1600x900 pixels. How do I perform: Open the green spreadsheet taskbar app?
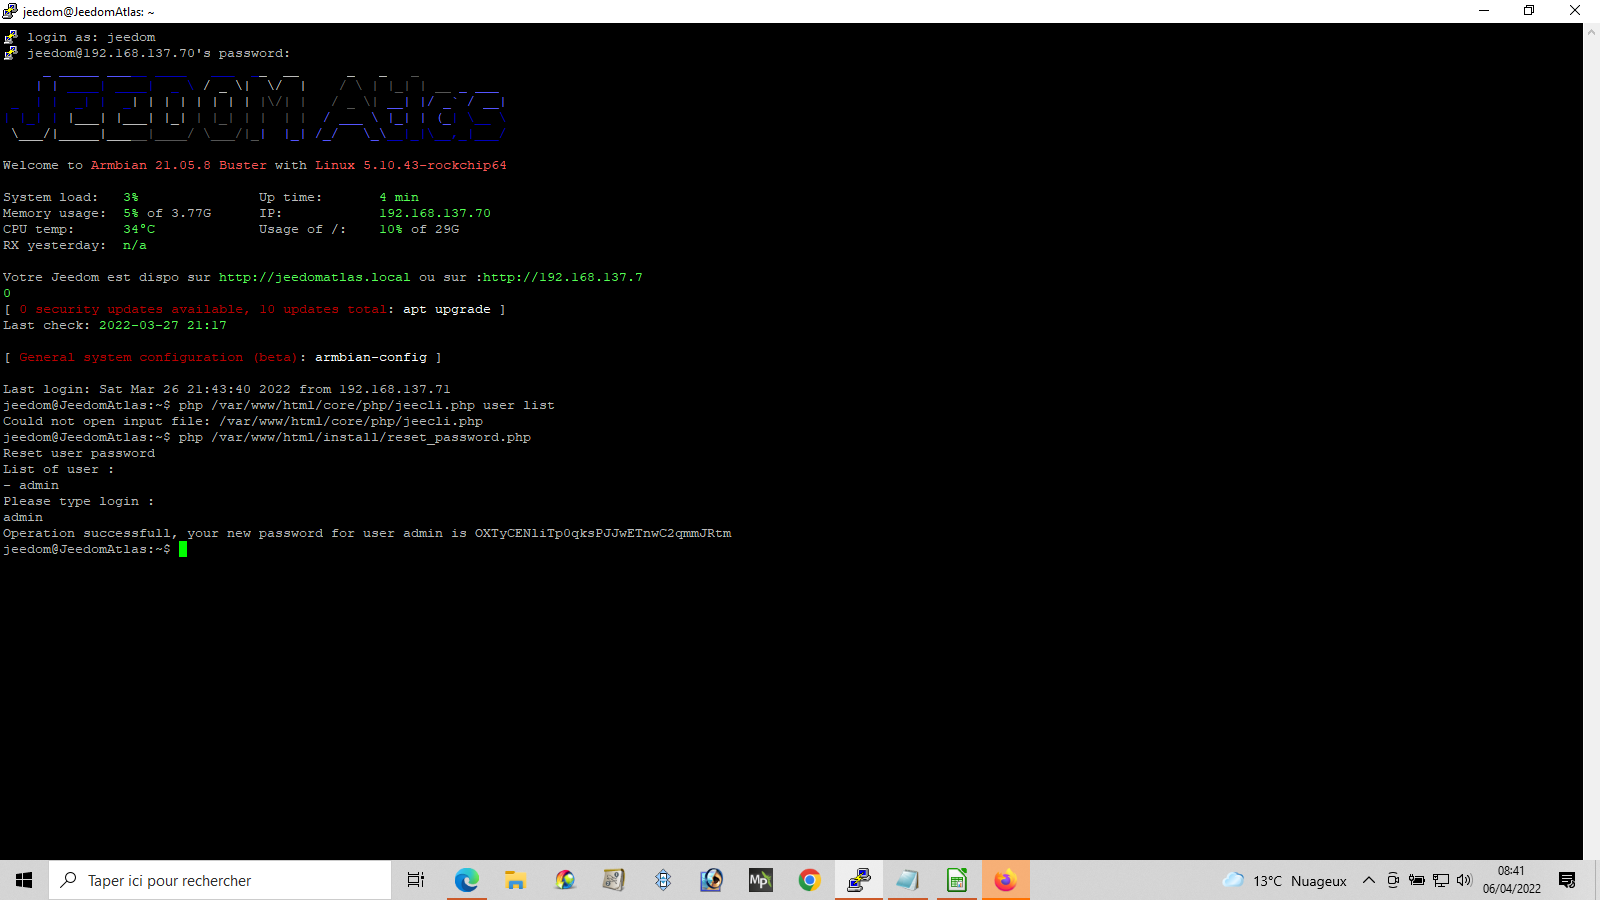956,880
